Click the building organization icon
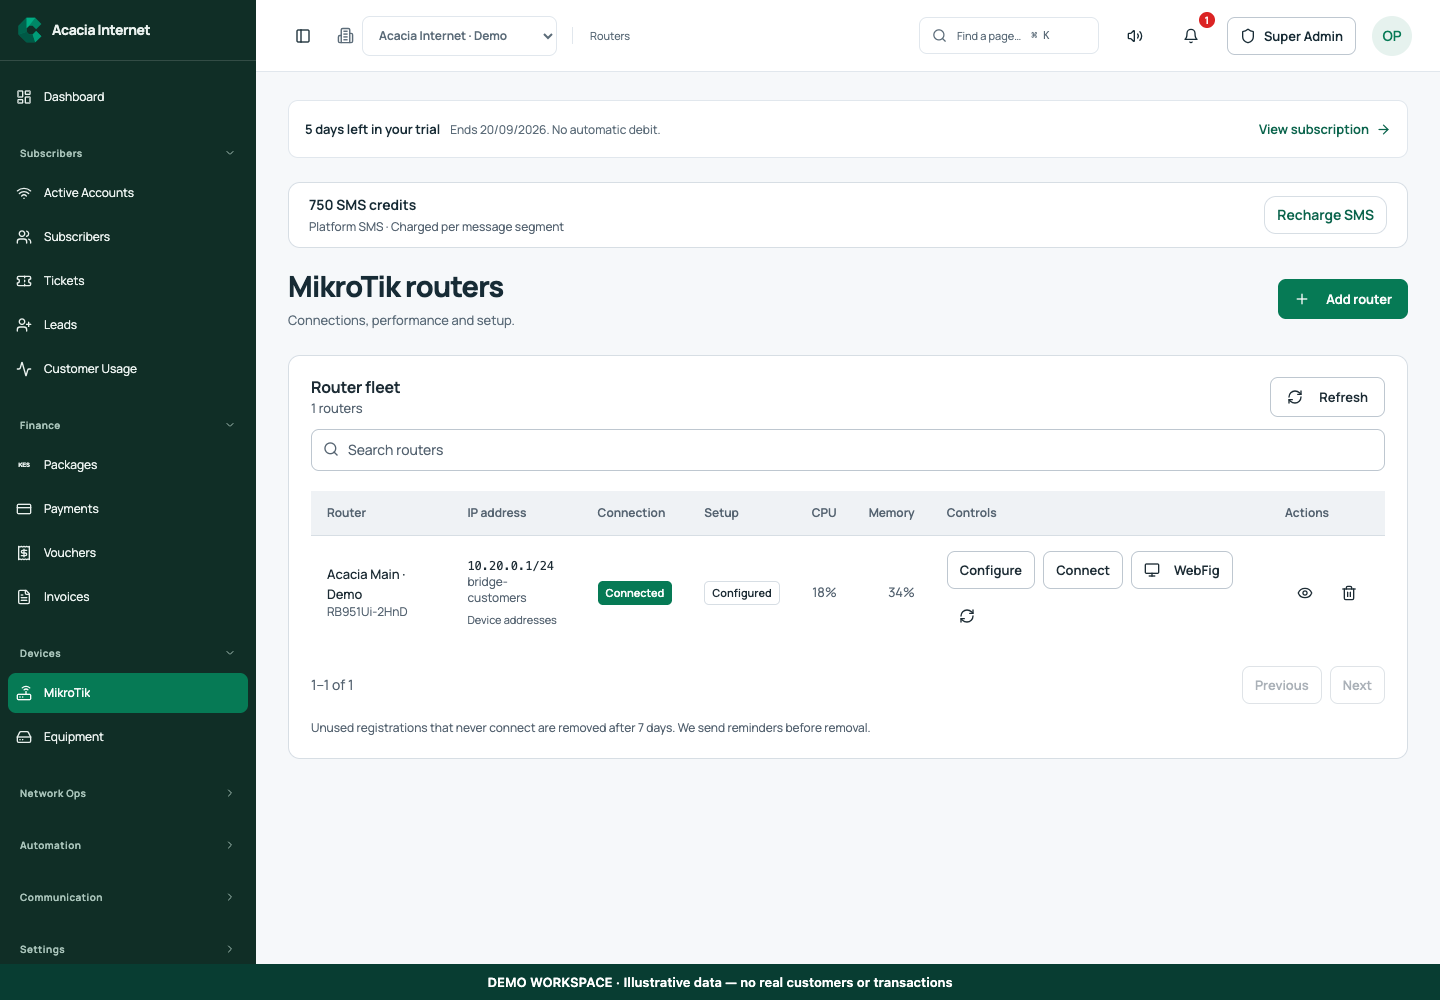 point(346,36)
